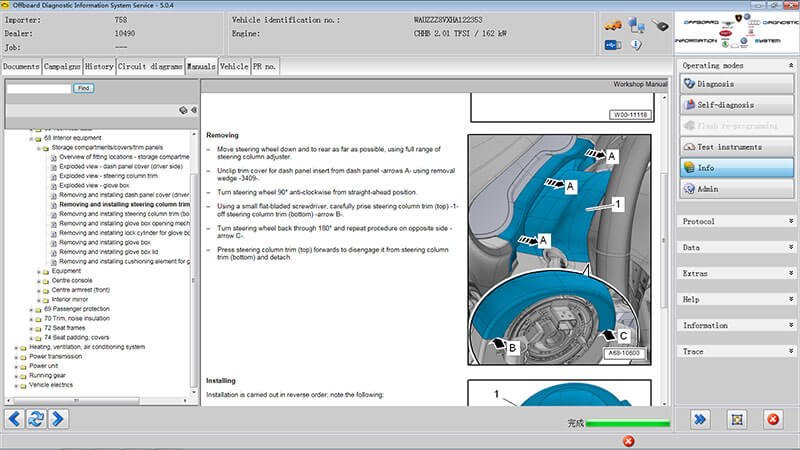Select Centre armrest (front) folder

(x=81, y=290)
